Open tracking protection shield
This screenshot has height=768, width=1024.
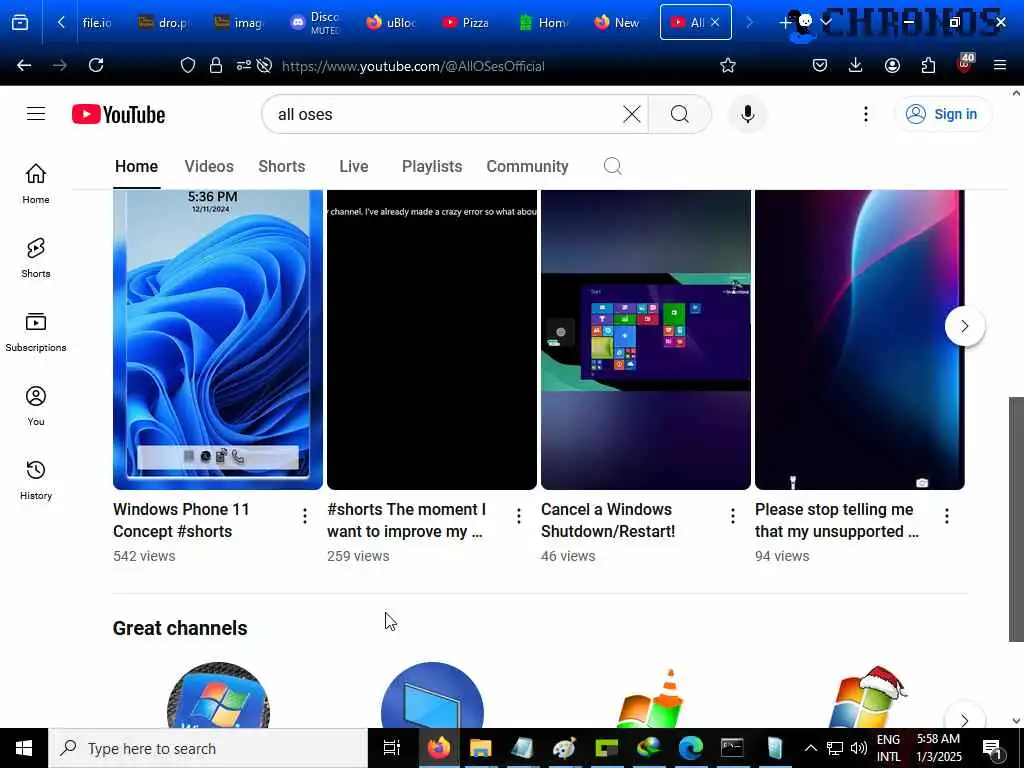coord(188,65)
